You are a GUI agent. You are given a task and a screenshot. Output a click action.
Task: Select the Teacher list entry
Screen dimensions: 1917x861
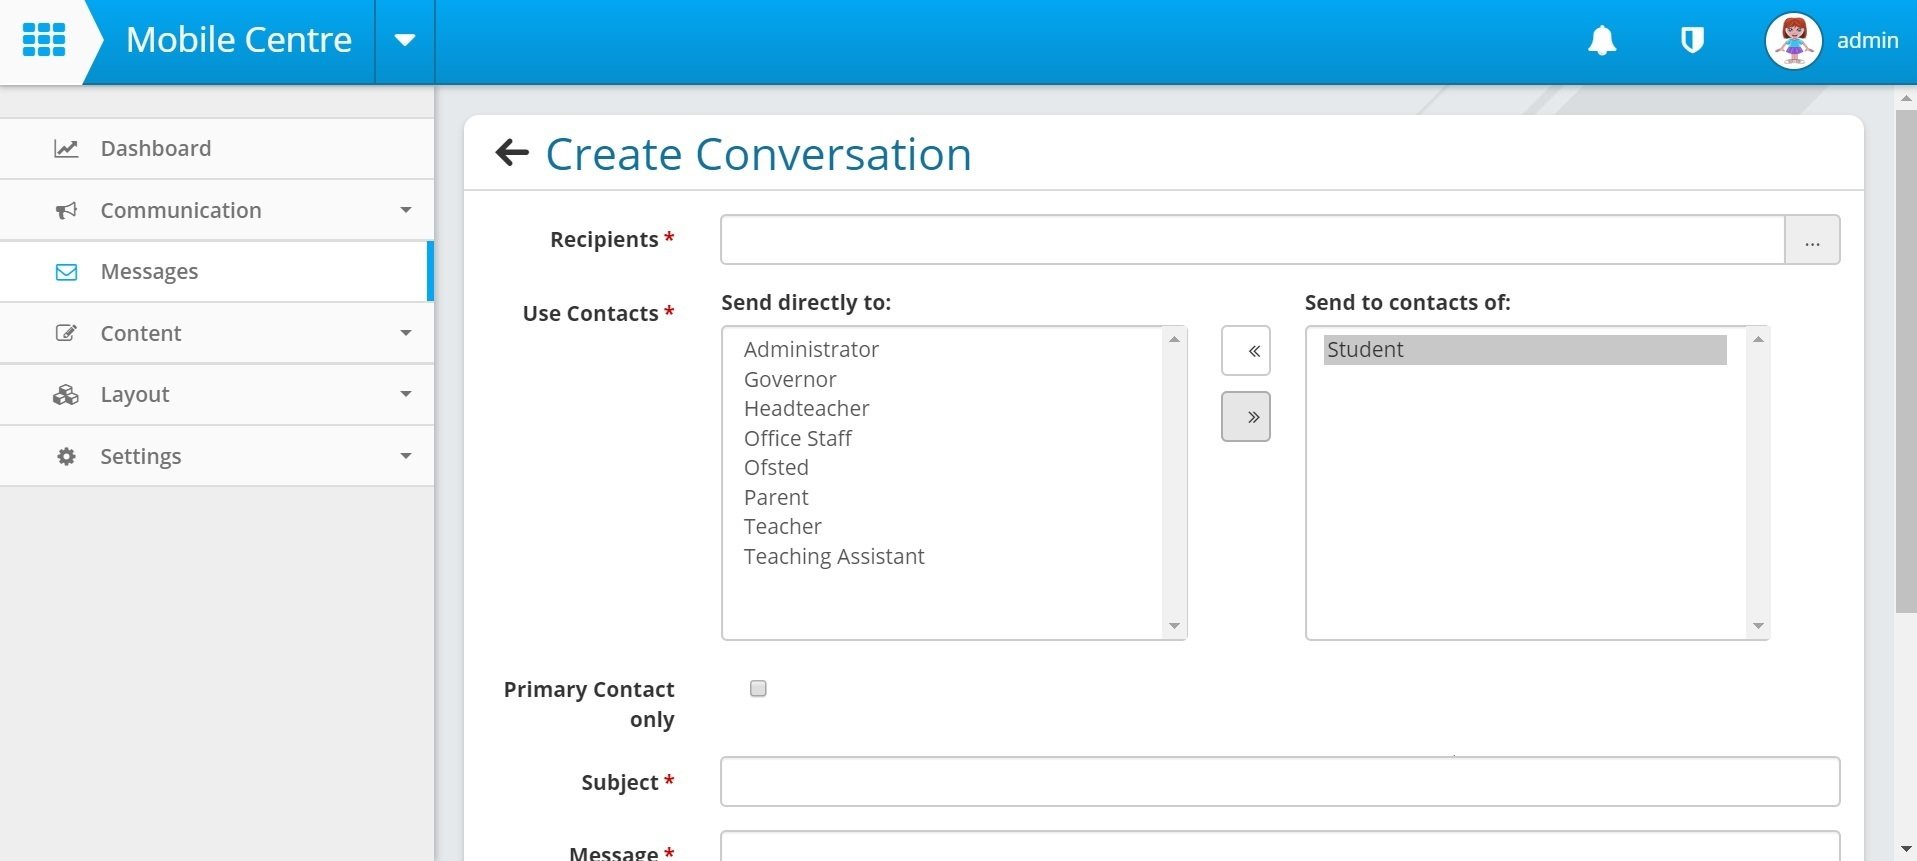point(782,527)
